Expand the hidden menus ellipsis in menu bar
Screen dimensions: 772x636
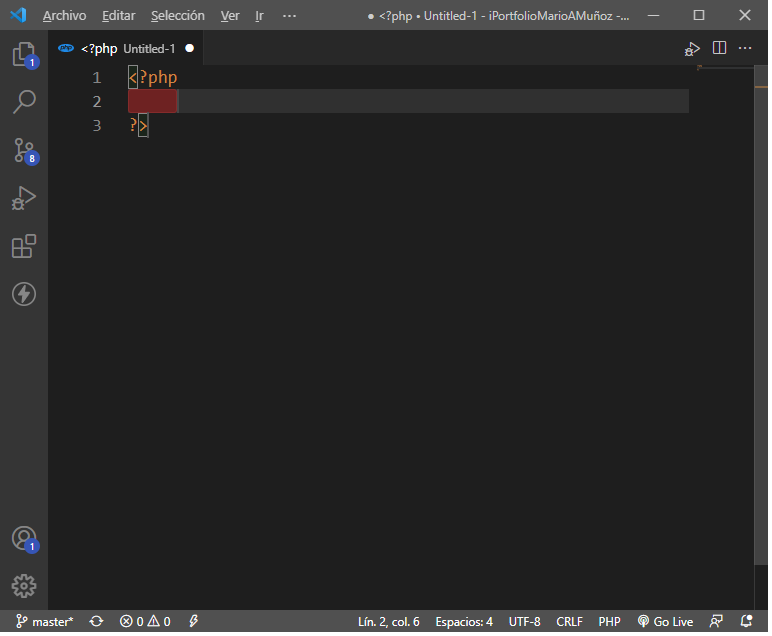pos(289,16)
